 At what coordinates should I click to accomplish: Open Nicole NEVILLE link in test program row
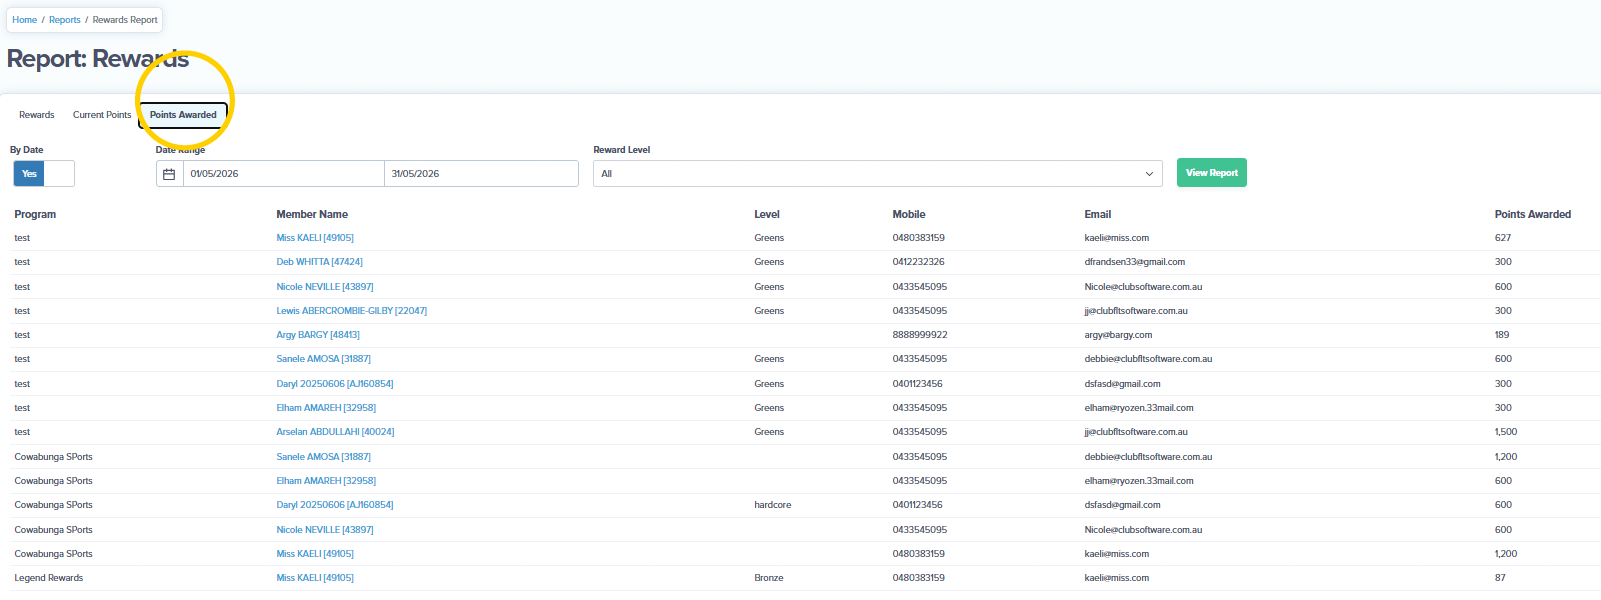point(325,287)
